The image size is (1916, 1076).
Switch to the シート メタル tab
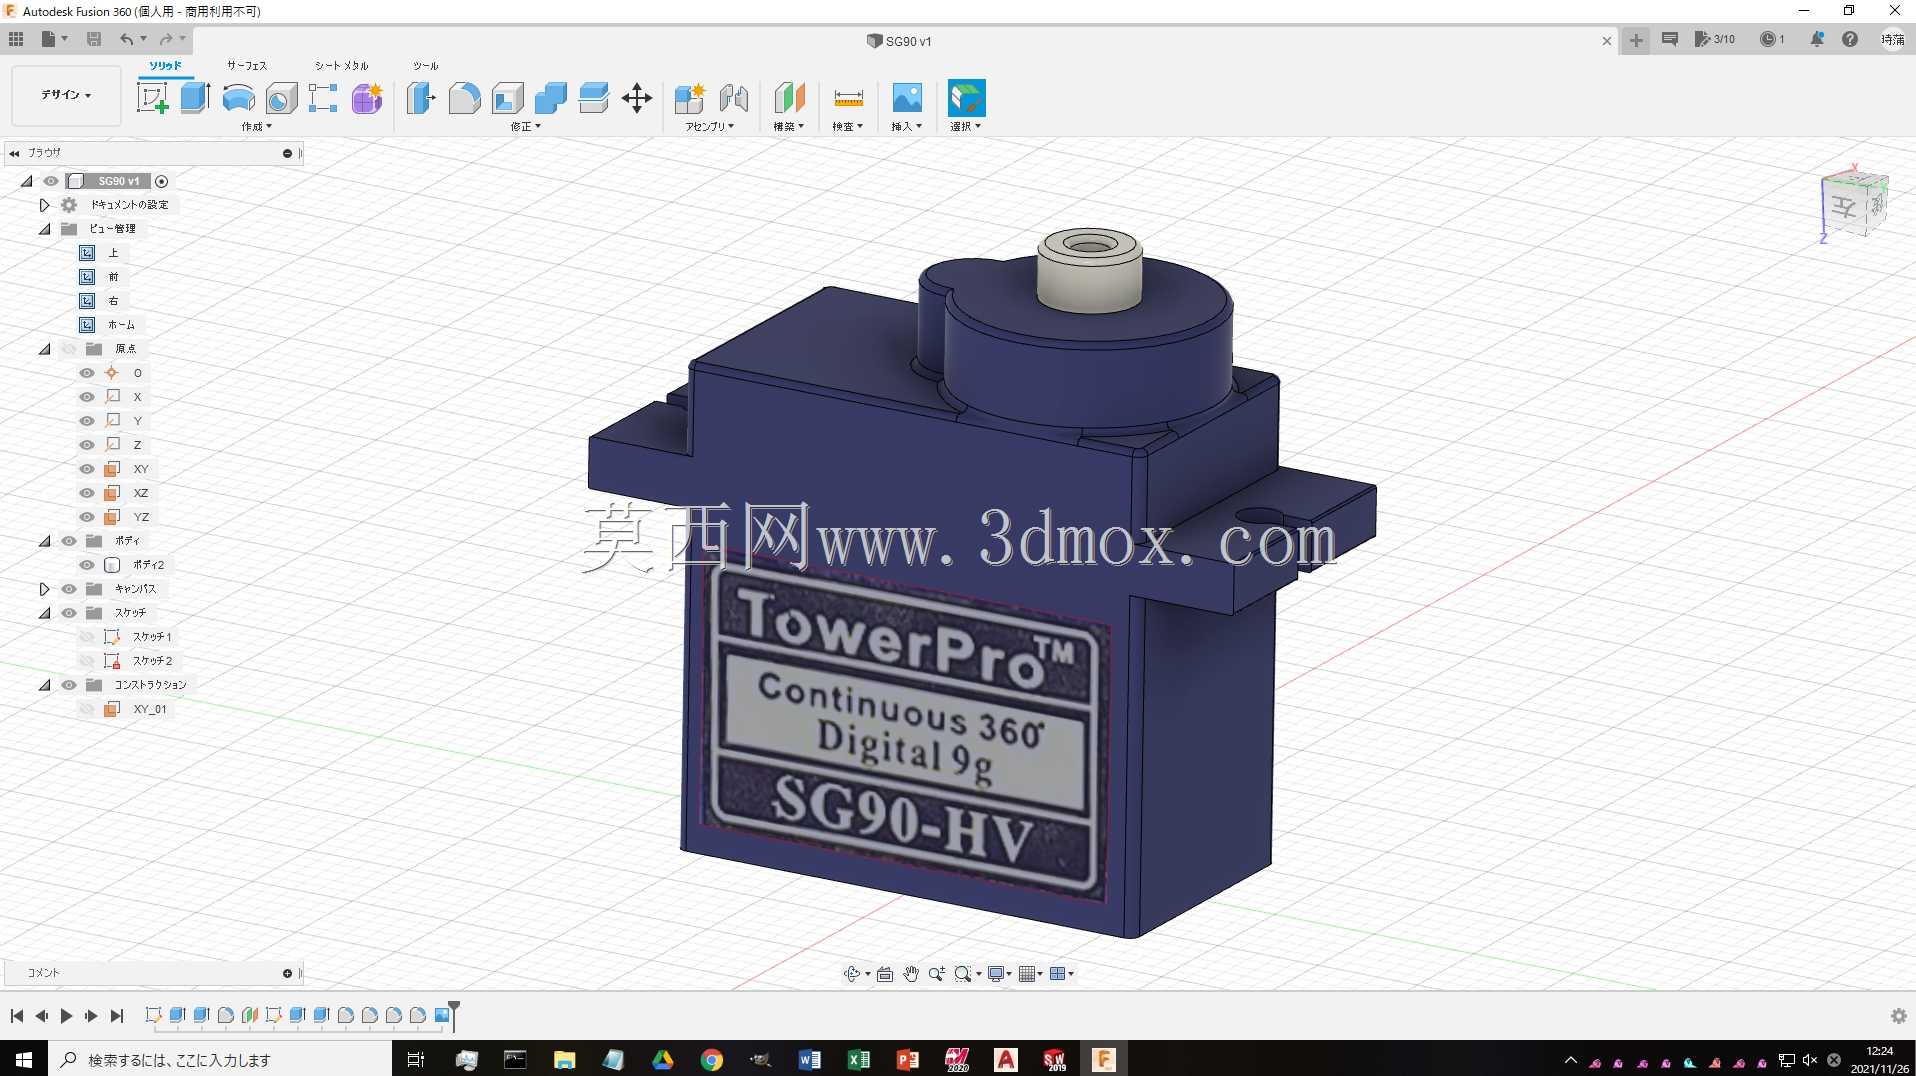coord(341,66)
